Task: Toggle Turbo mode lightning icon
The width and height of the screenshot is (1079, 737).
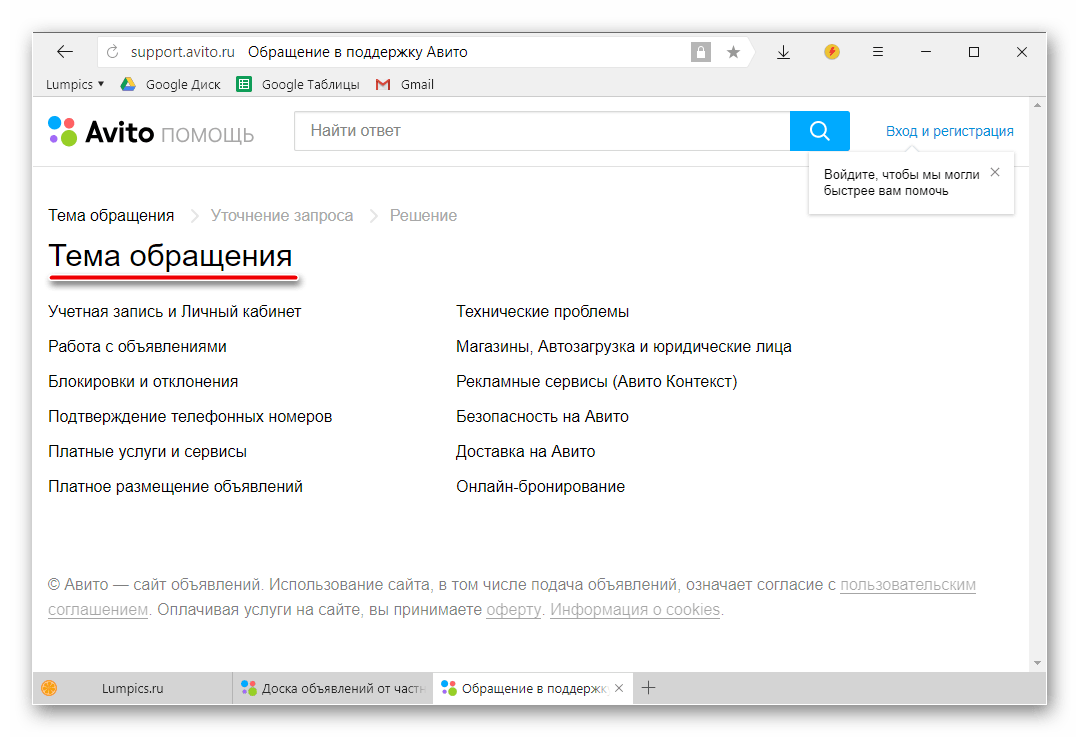Action: pos(832,52)
